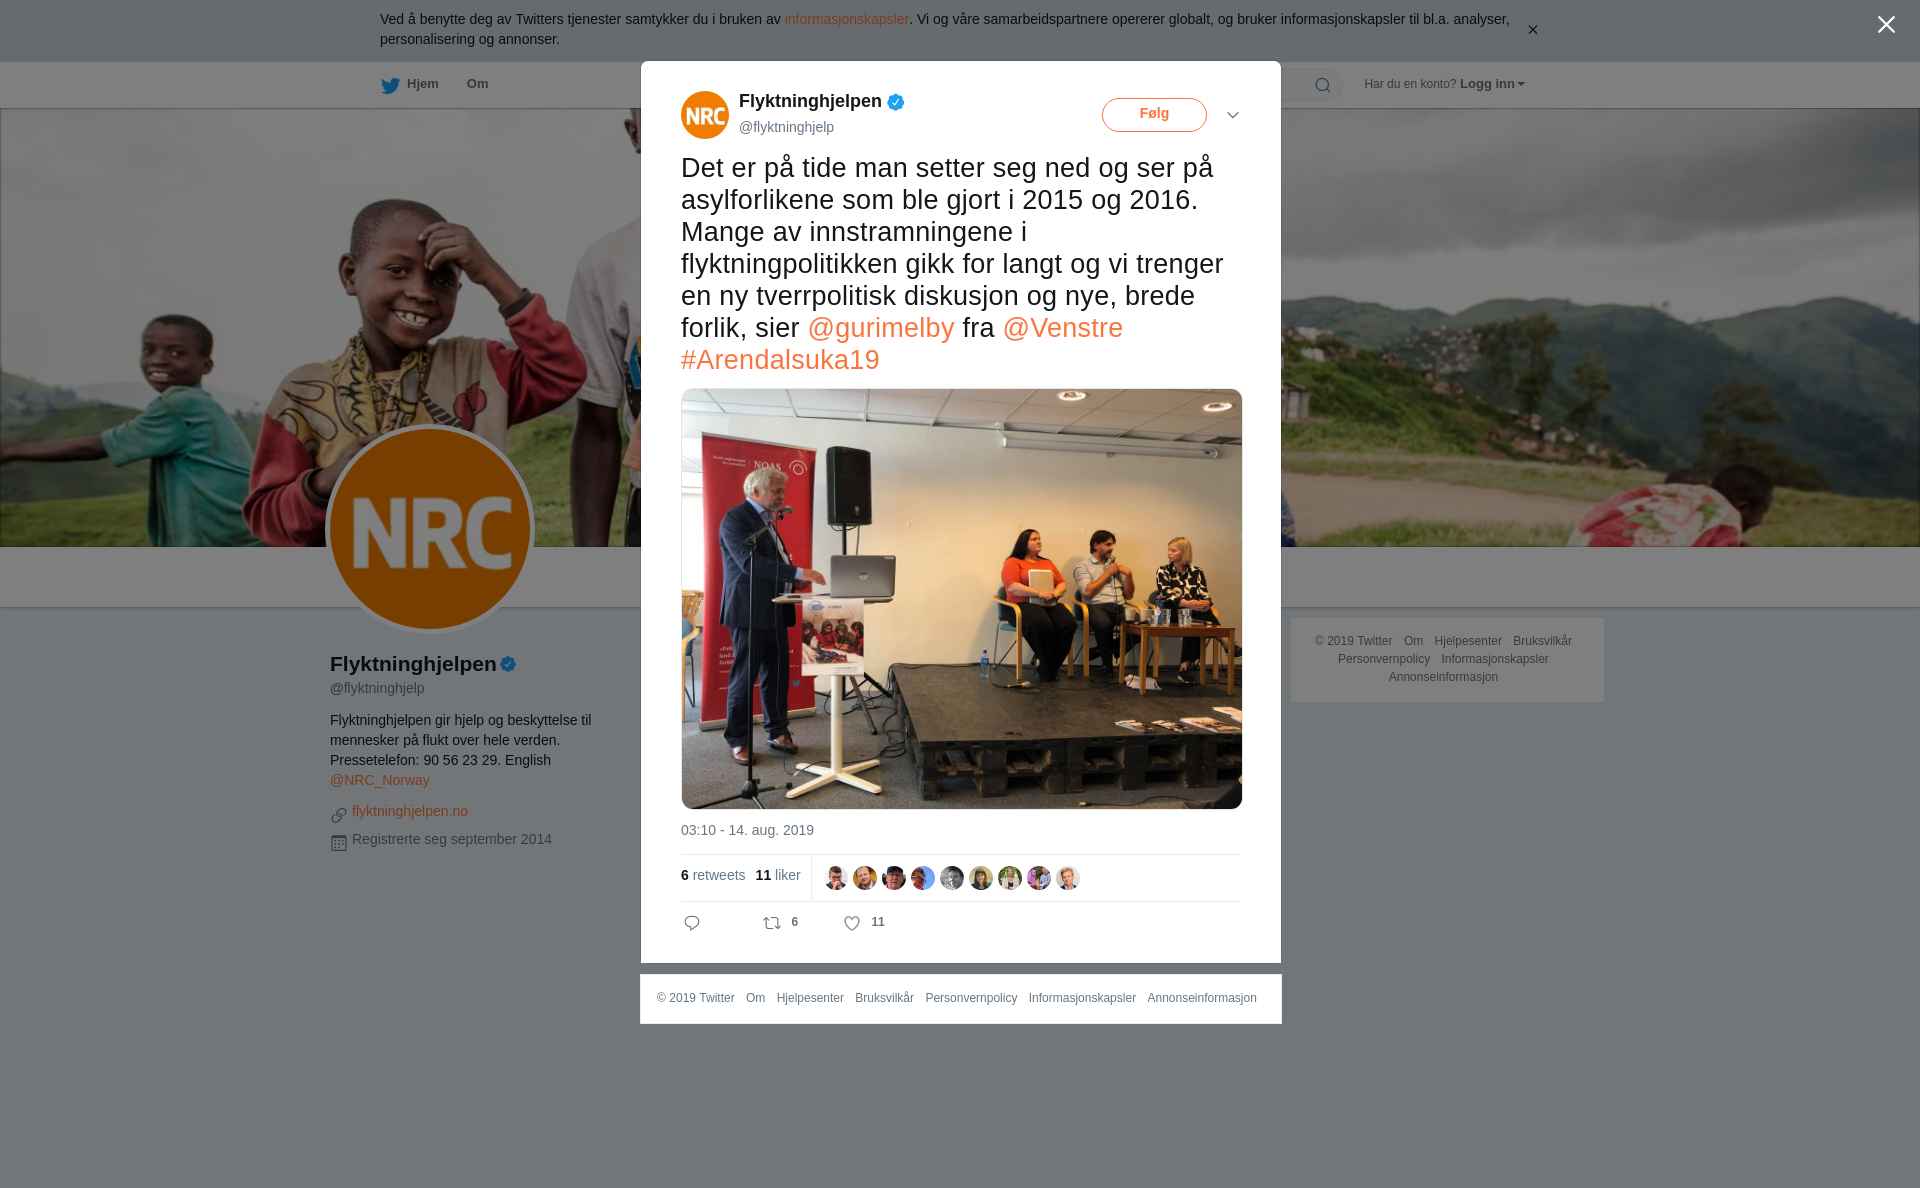Expand the tweet options chevron
The image size is (1920, 1188).
(x=1233, y=115)
